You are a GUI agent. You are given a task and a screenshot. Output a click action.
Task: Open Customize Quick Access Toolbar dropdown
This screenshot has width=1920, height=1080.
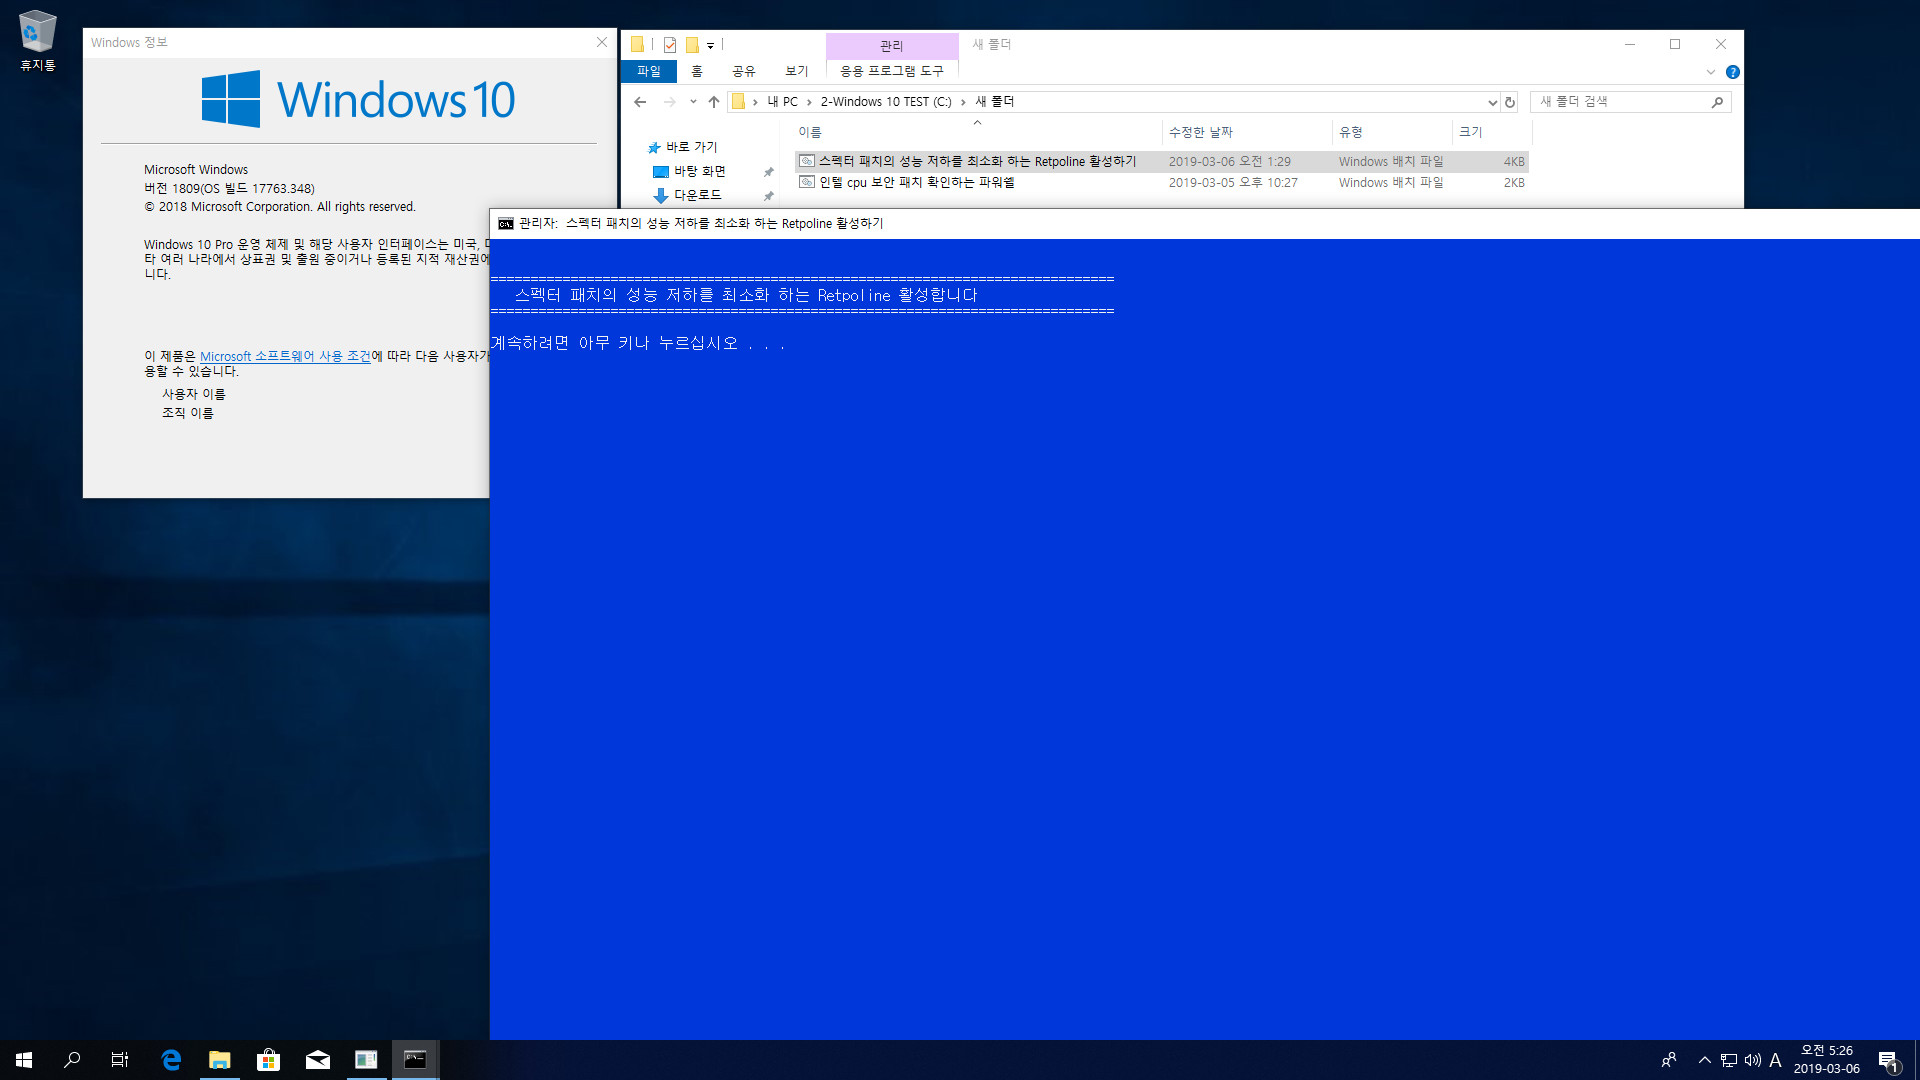(x=710, y=45)
